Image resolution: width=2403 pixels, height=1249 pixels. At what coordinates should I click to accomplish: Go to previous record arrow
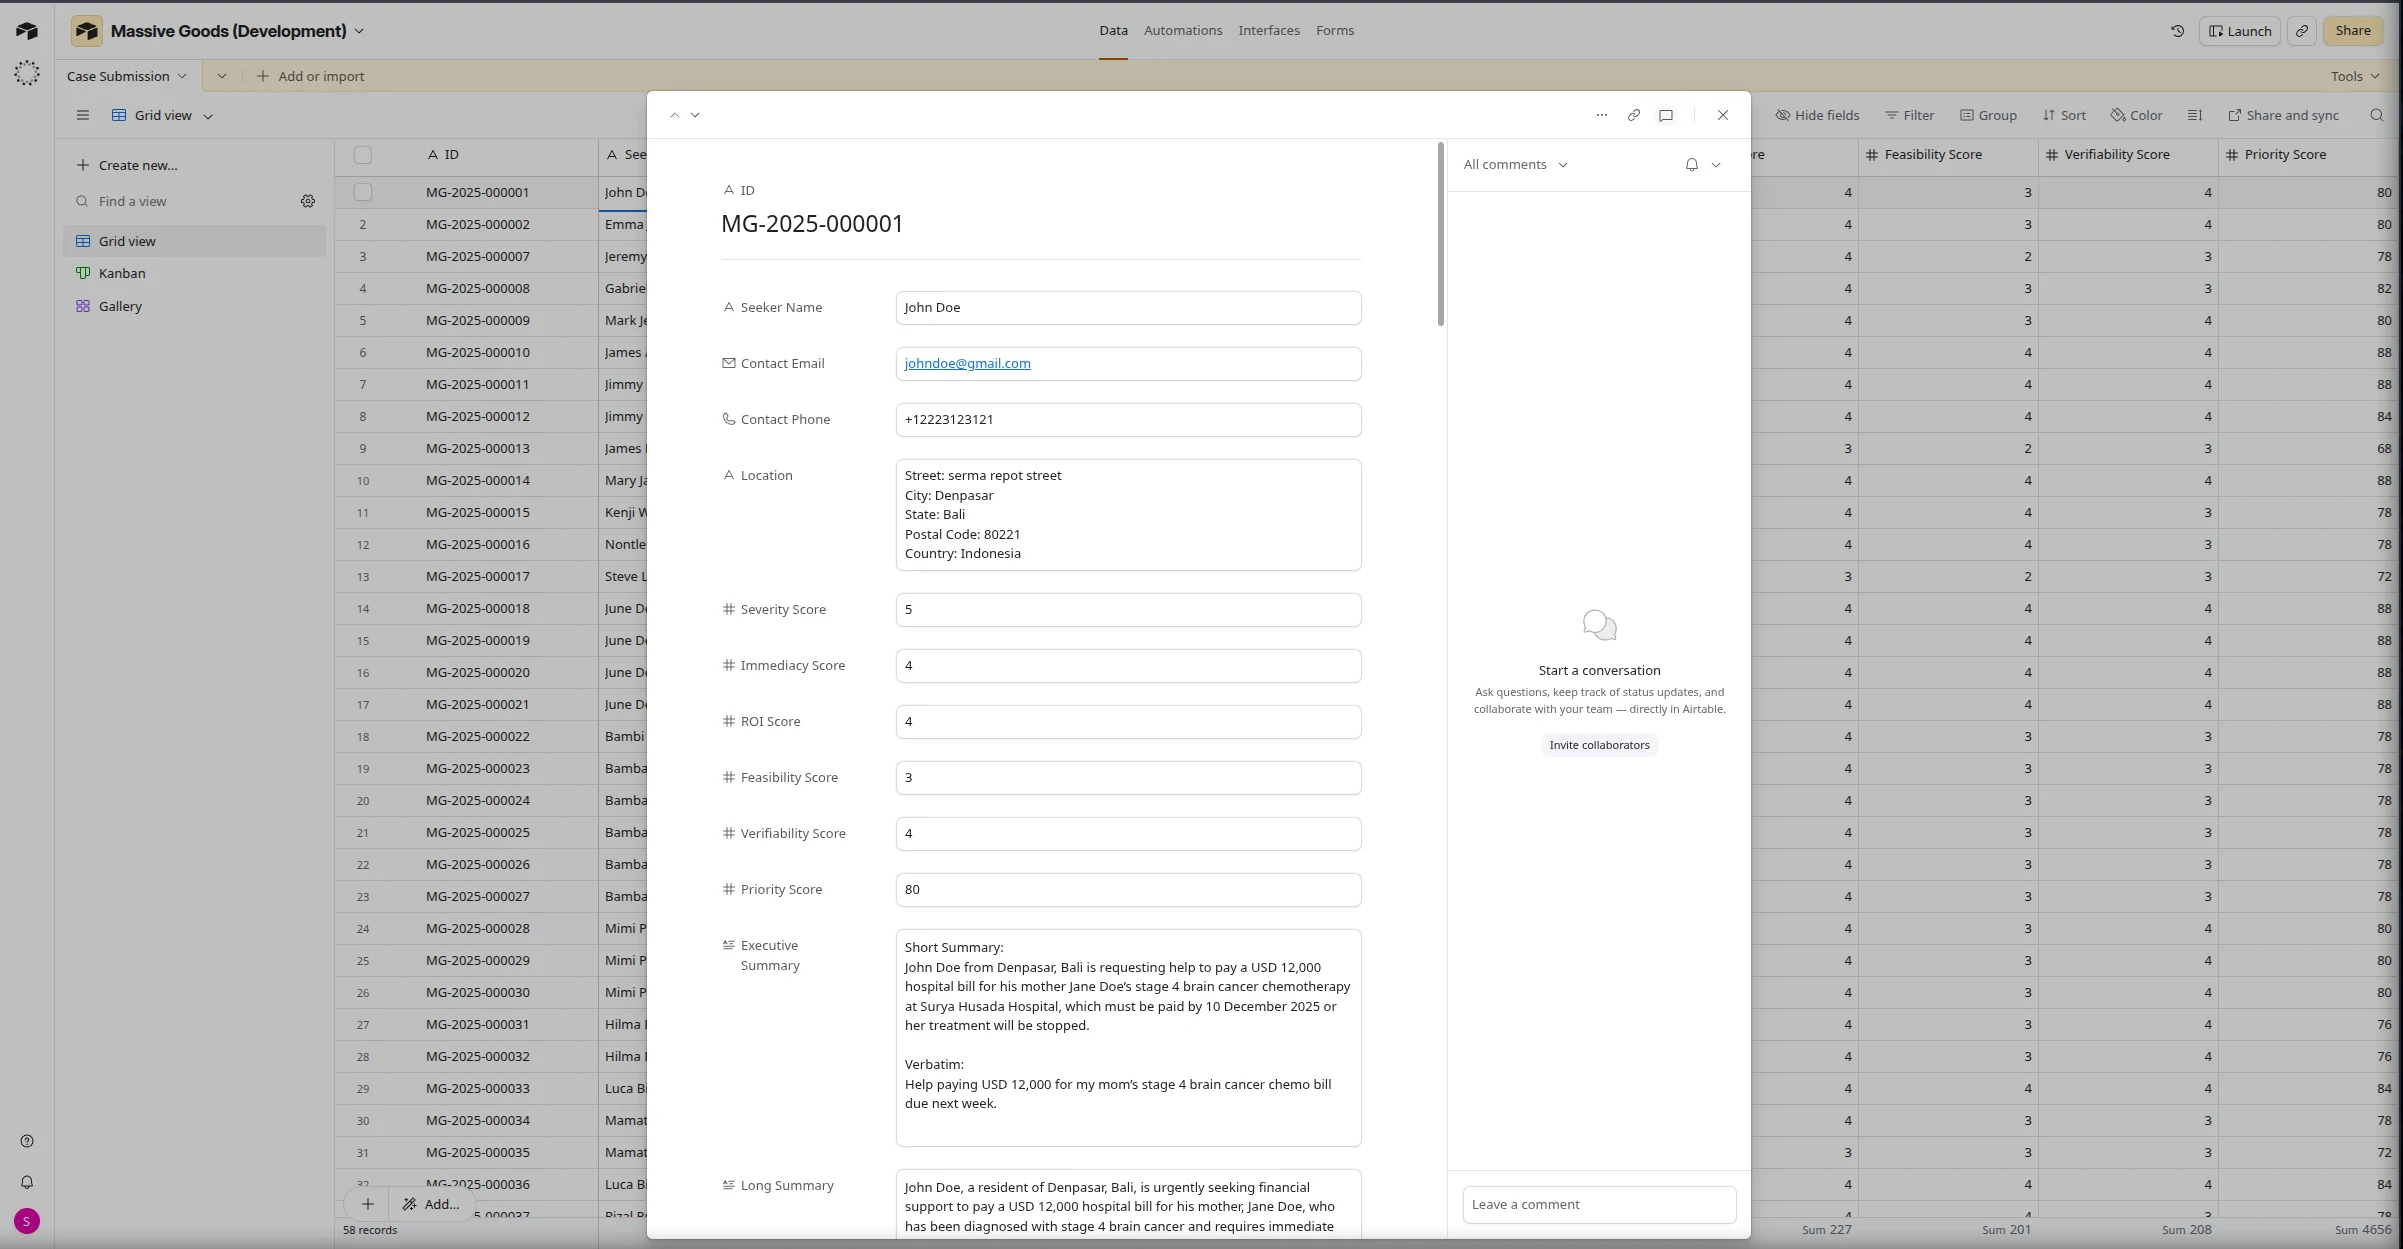(x=675, y=115)
